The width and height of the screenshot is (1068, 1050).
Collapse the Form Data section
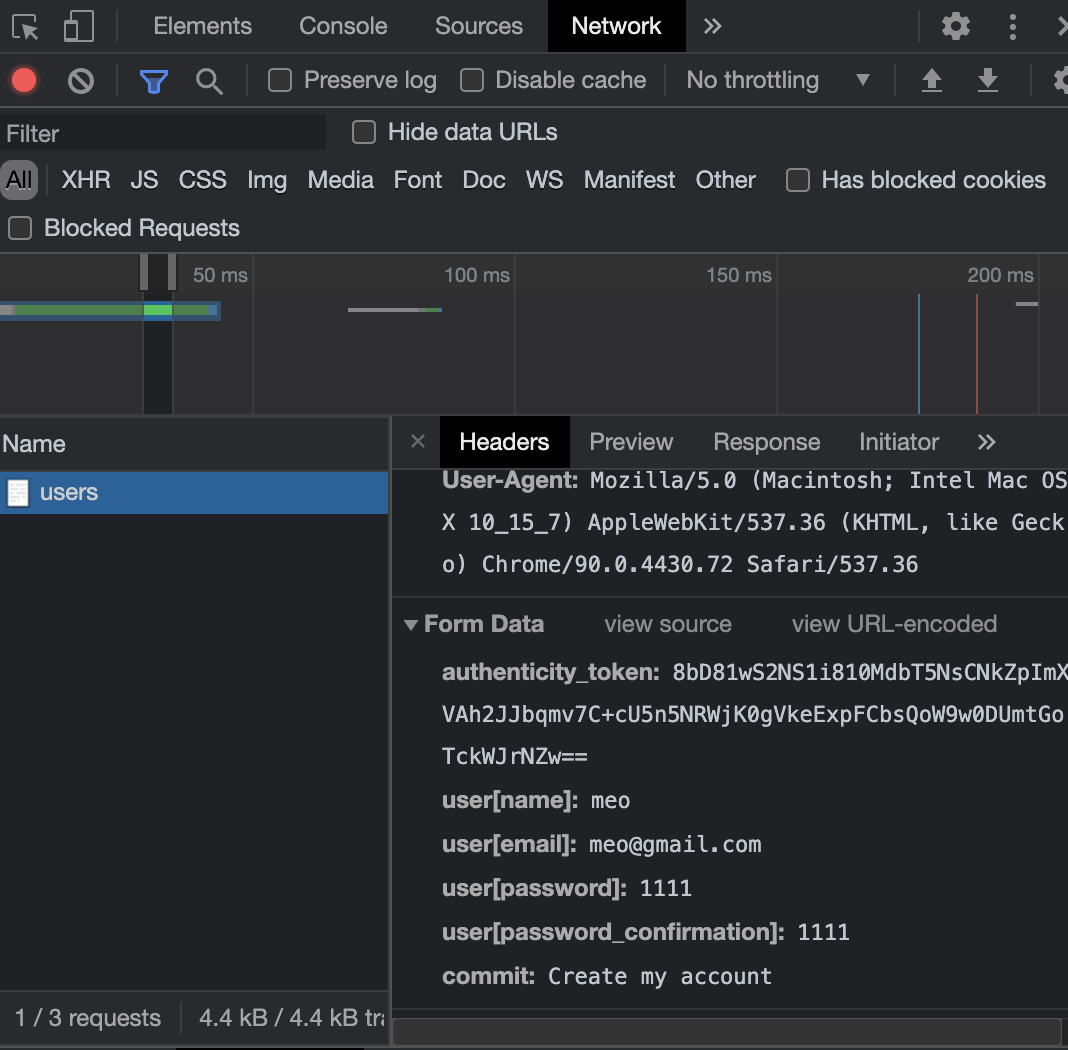(x=411, y=624)
